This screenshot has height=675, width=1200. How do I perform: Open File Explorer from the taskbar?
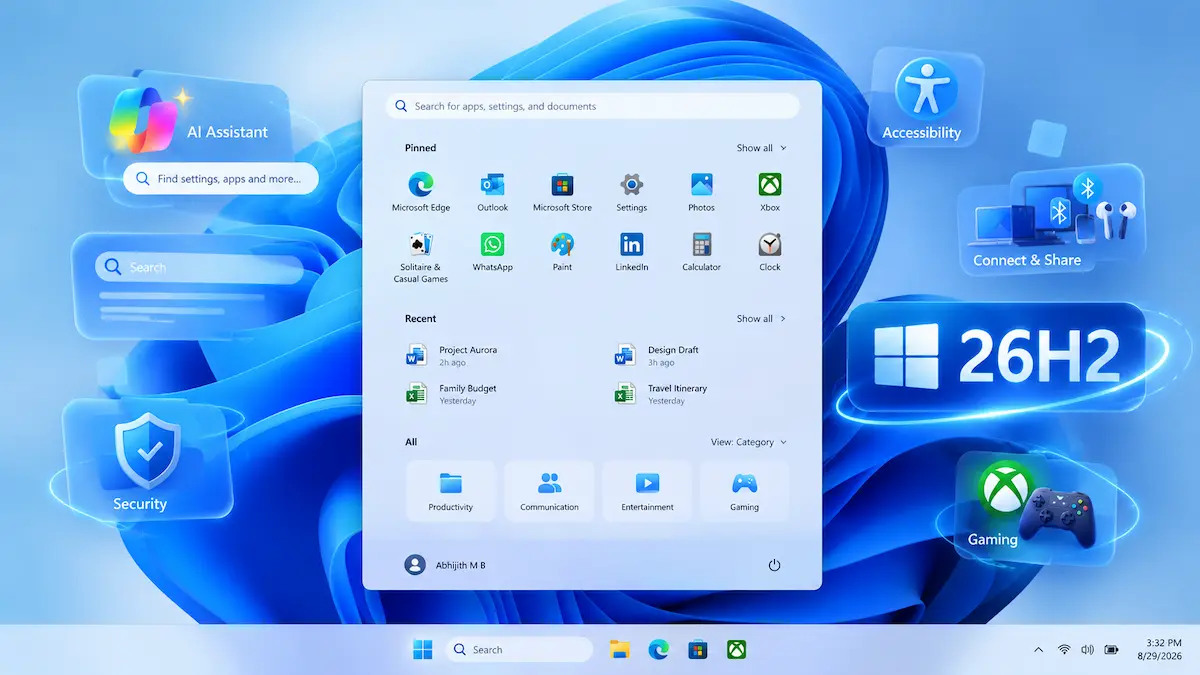(x=620, y=650)
